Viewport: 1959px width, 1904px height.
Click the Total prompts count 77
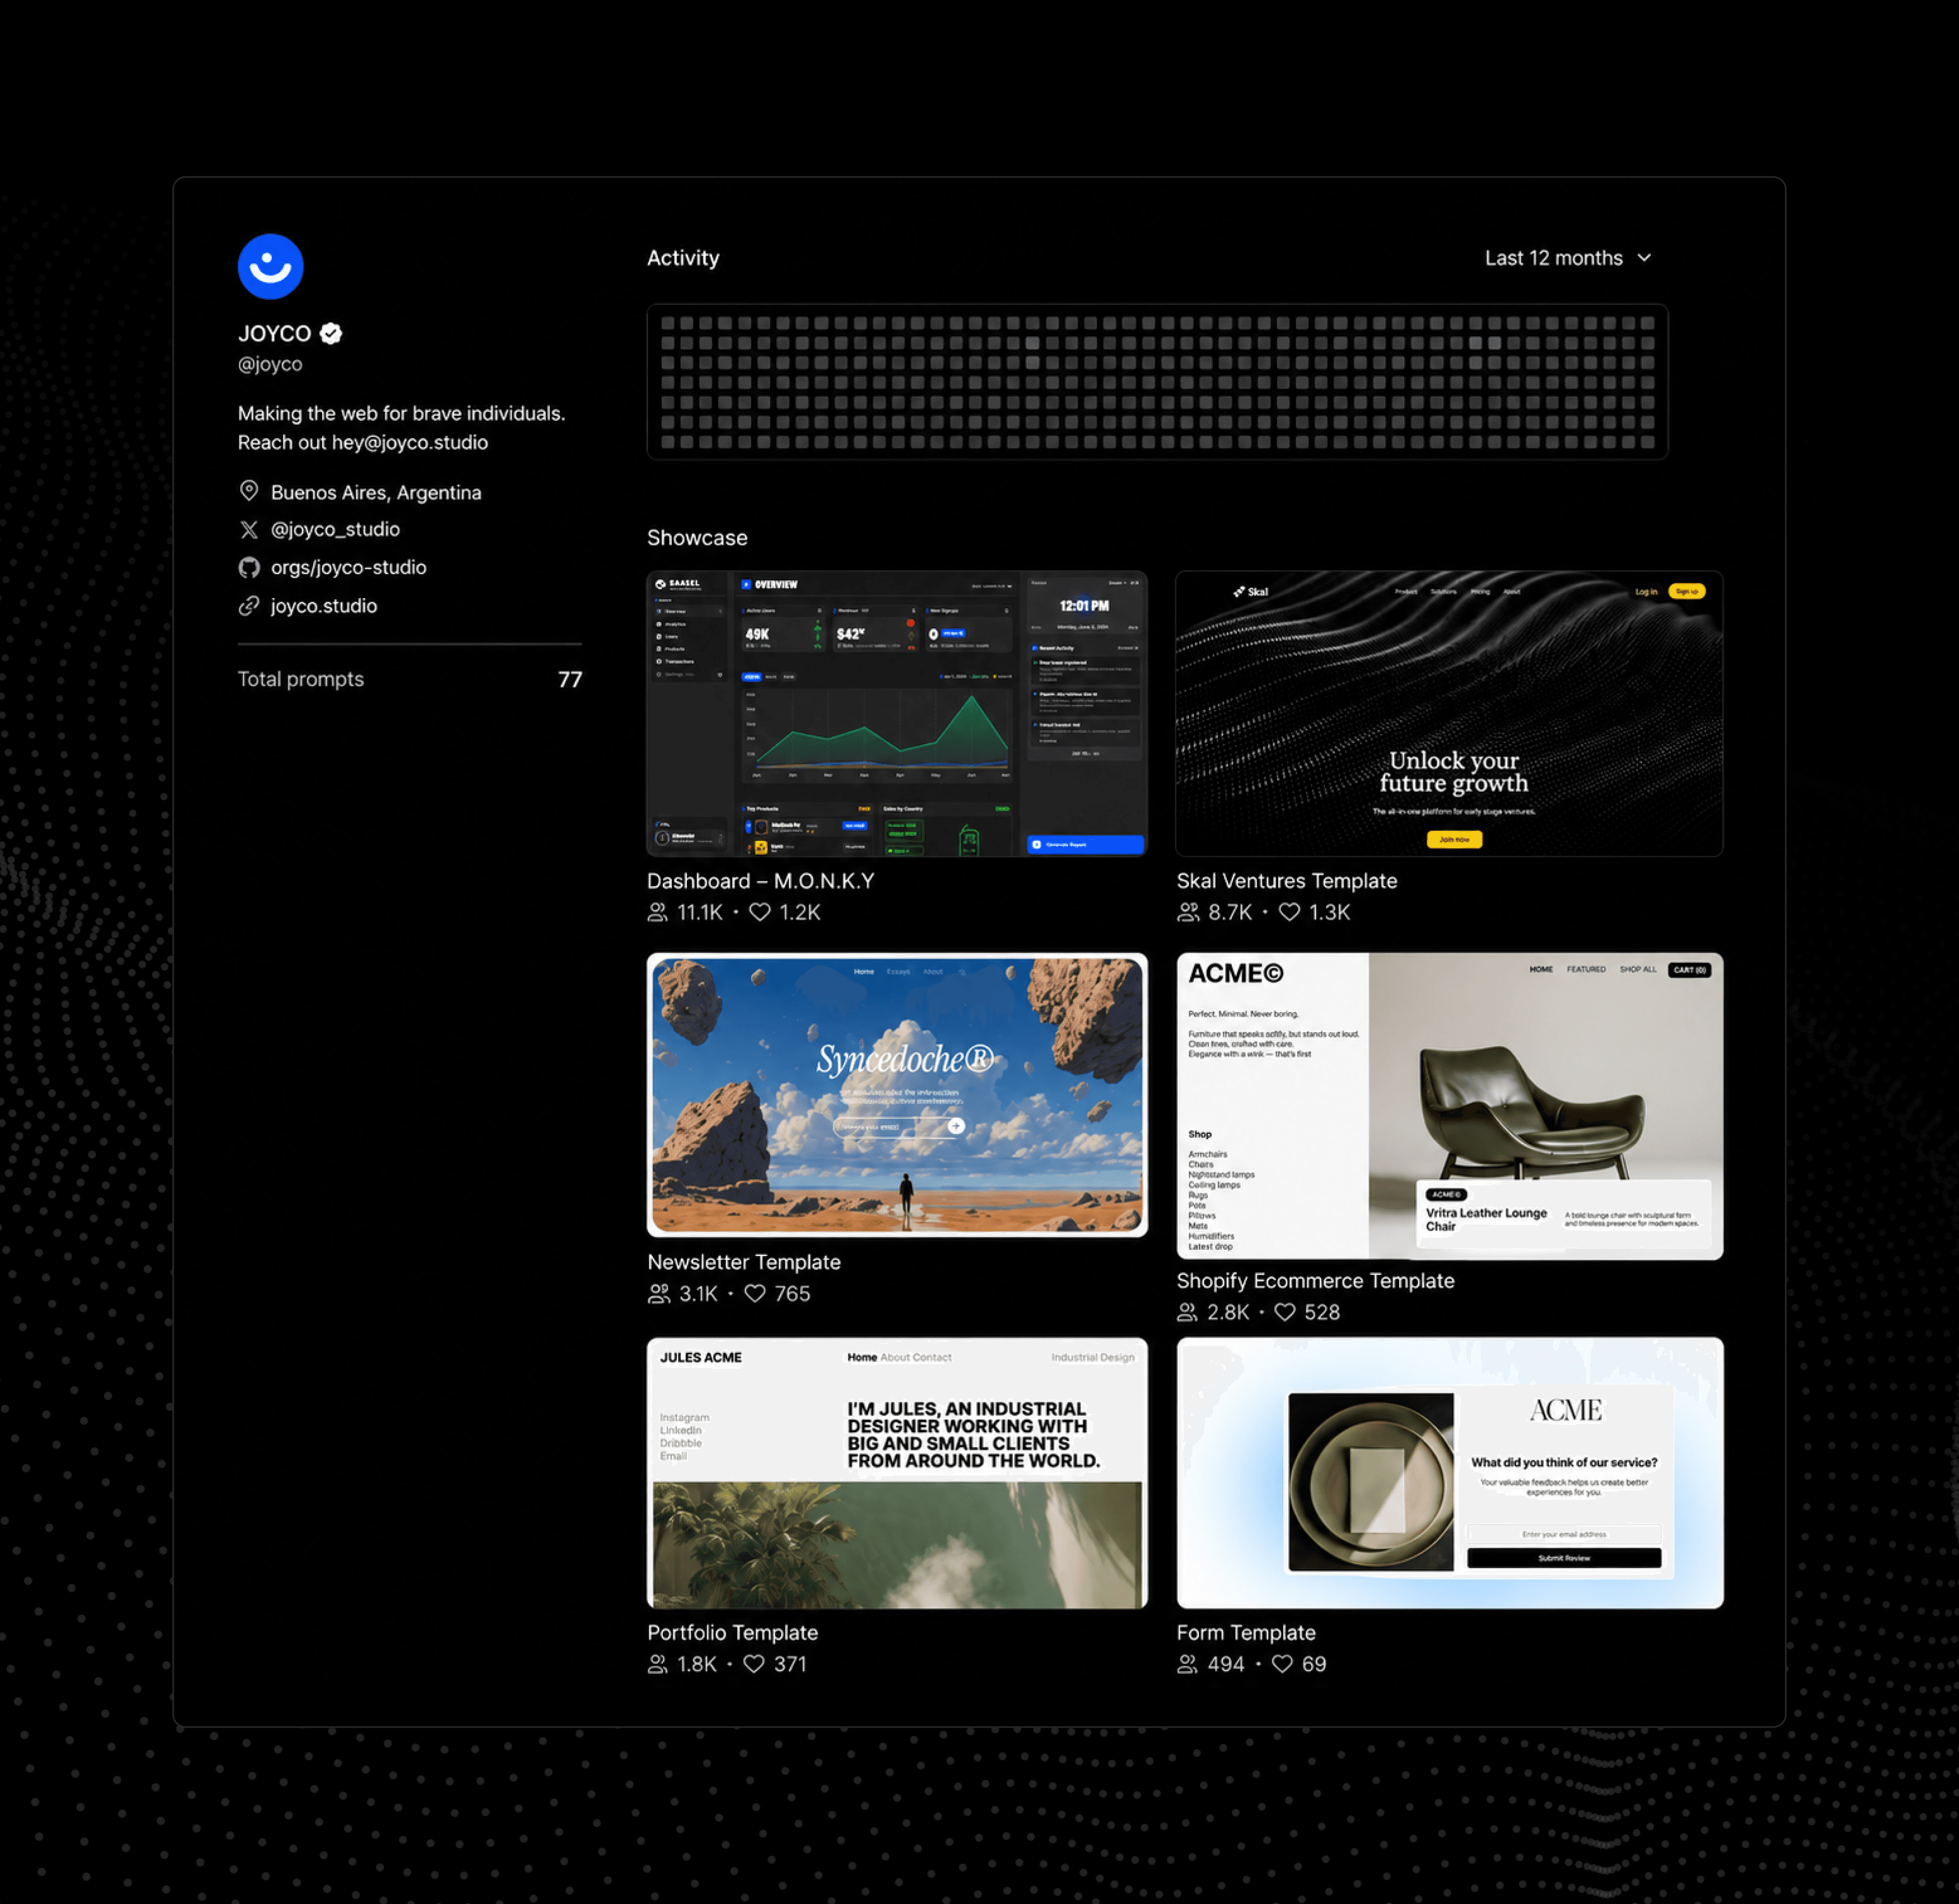point(570,680)
